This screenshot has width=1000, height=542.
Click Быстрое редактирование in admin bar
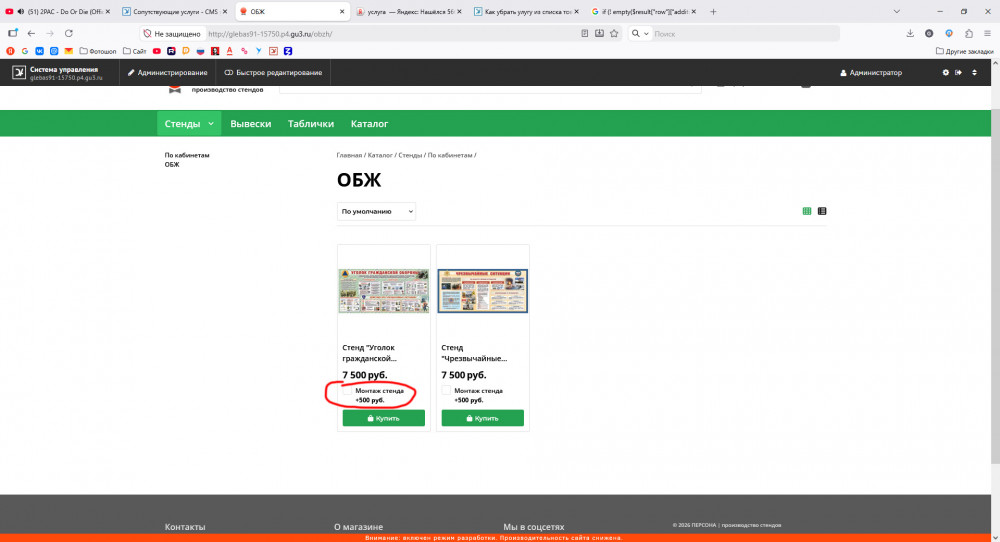[x=273, y=73]
